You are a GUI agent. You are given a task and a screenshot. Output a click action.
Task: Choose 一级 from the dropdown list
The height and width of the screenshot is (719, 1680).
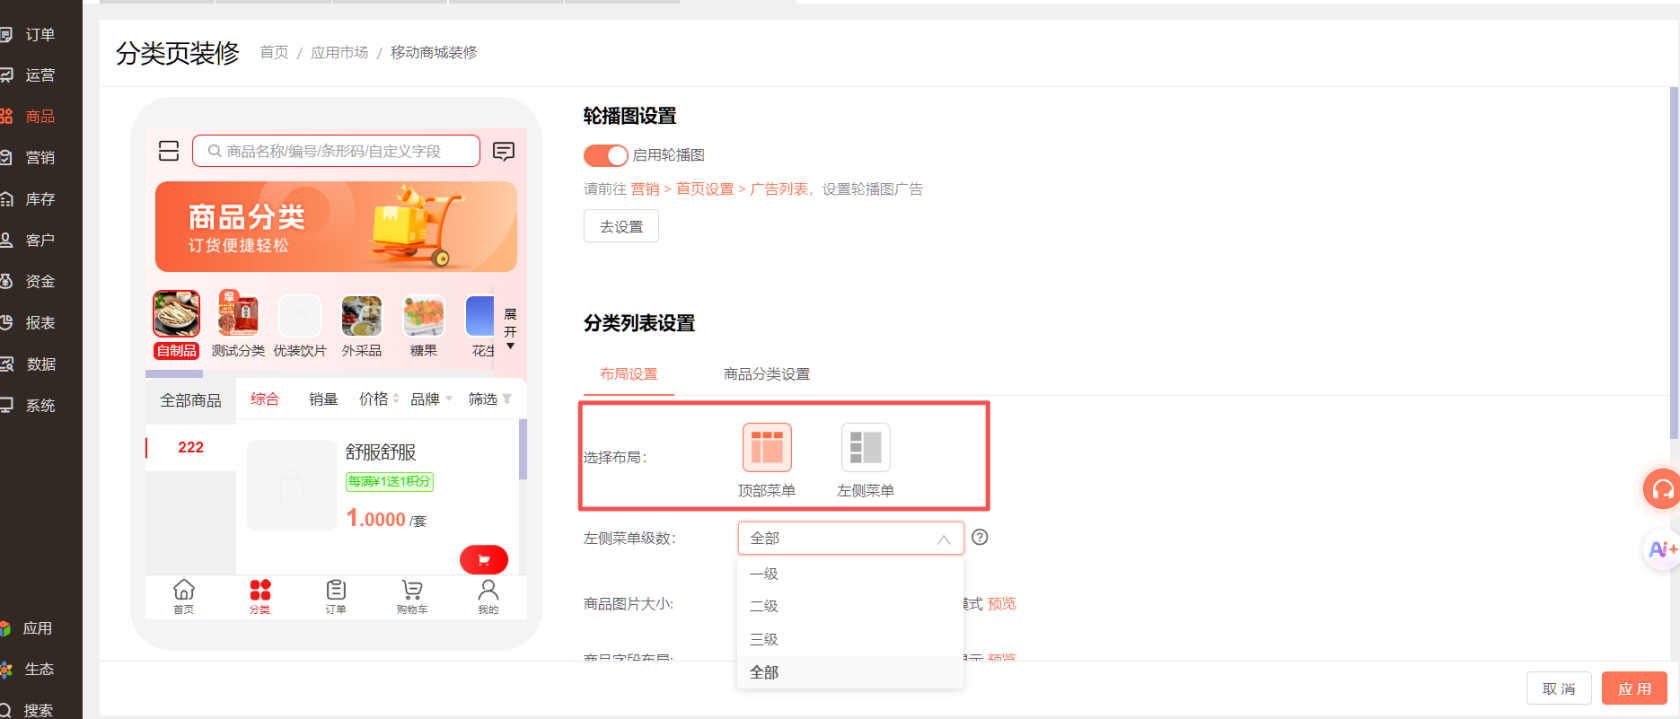(x=851, y=574)
